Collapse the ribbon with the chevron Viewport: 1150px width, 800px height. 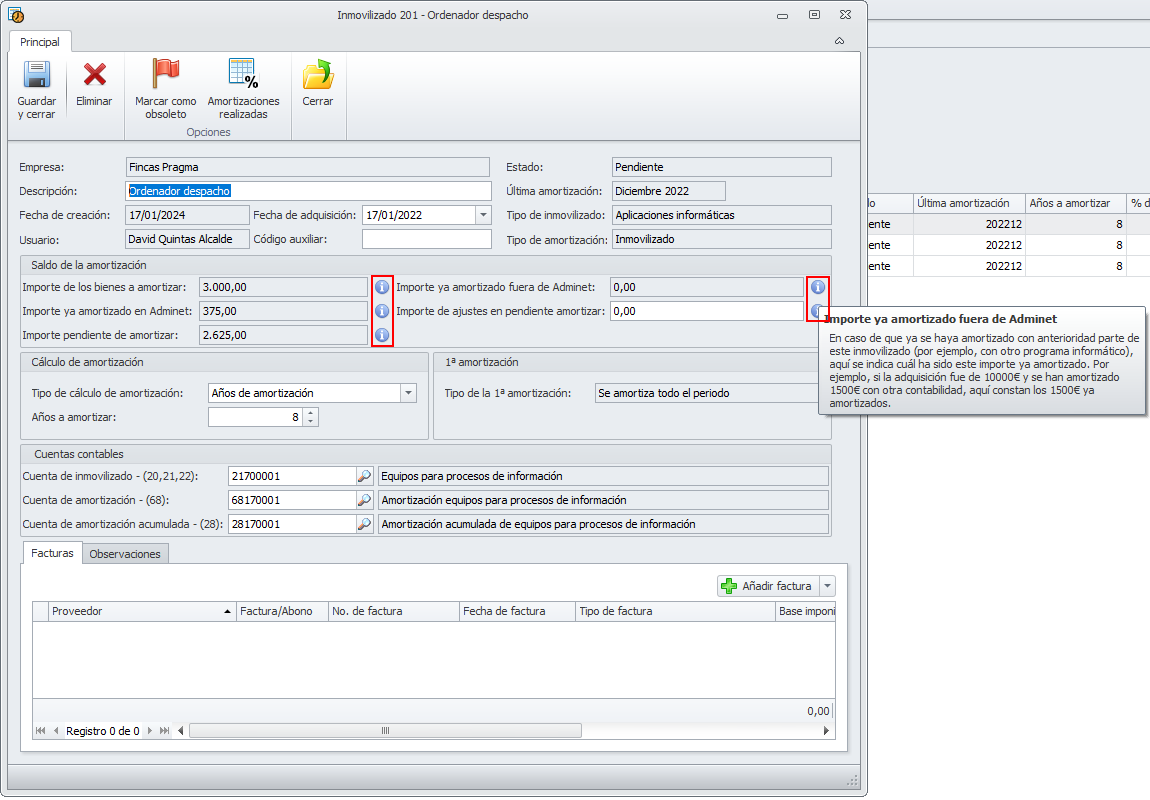pyautogui.click(x=839, y=41)
